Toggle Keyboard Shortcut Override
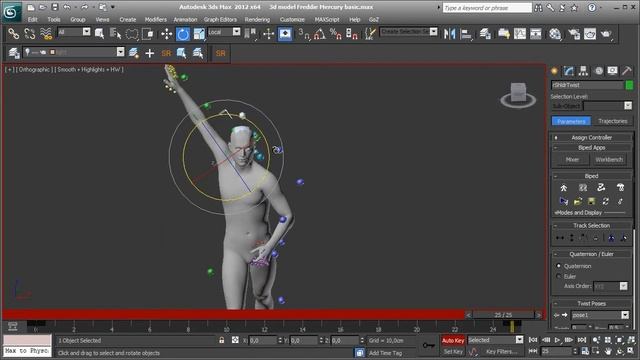 point(285,33)
